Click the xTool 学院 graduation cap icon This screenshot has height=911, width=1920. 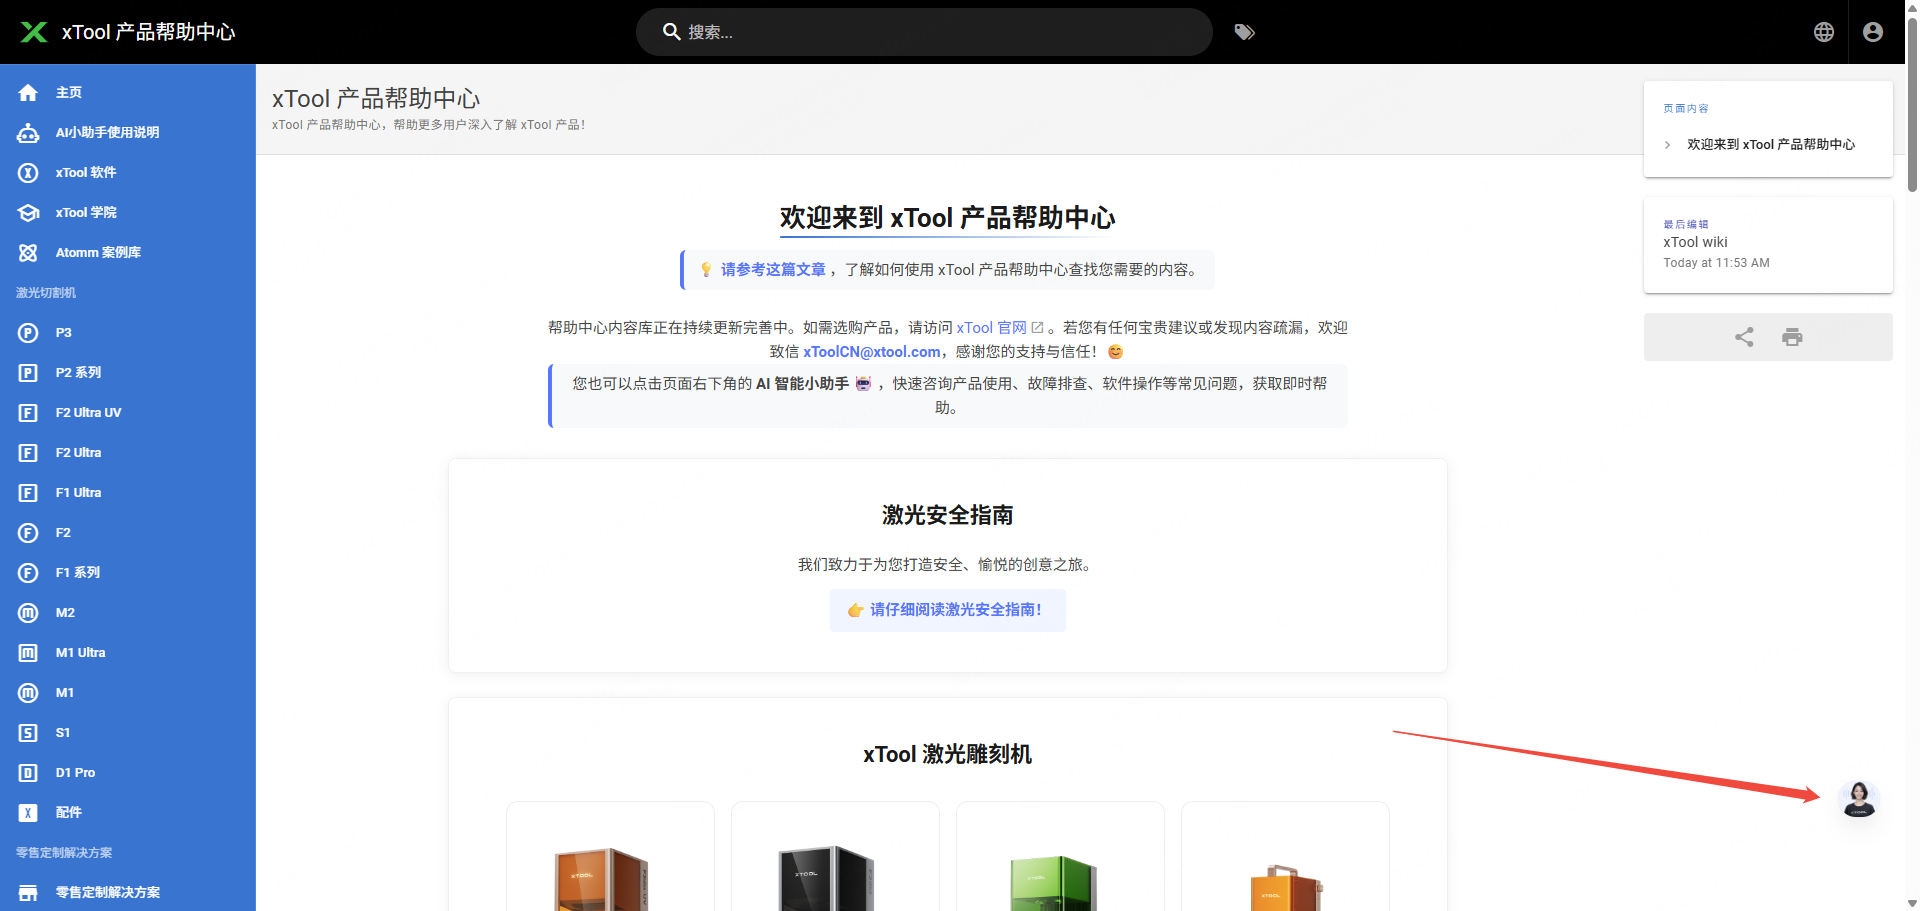tap(28, 213)
